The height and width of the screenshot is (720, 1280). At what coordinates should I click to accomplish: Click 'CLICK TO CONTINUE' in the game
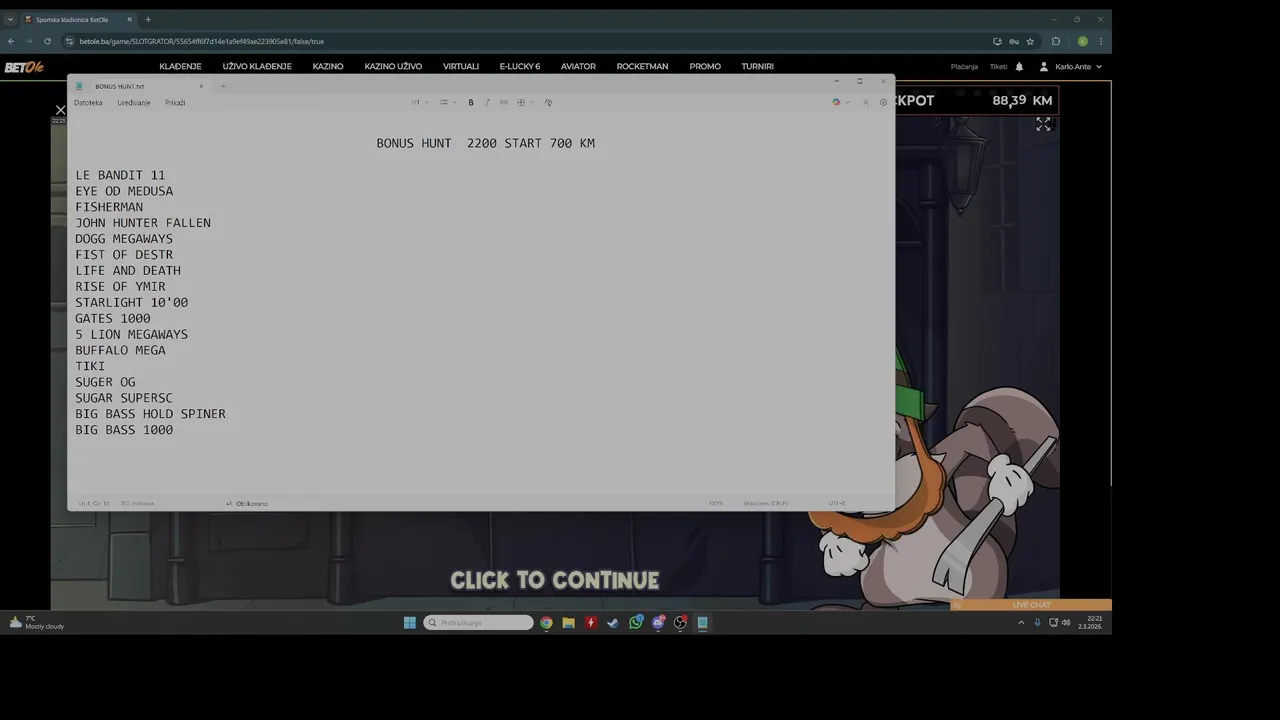[x=555, y=580]
